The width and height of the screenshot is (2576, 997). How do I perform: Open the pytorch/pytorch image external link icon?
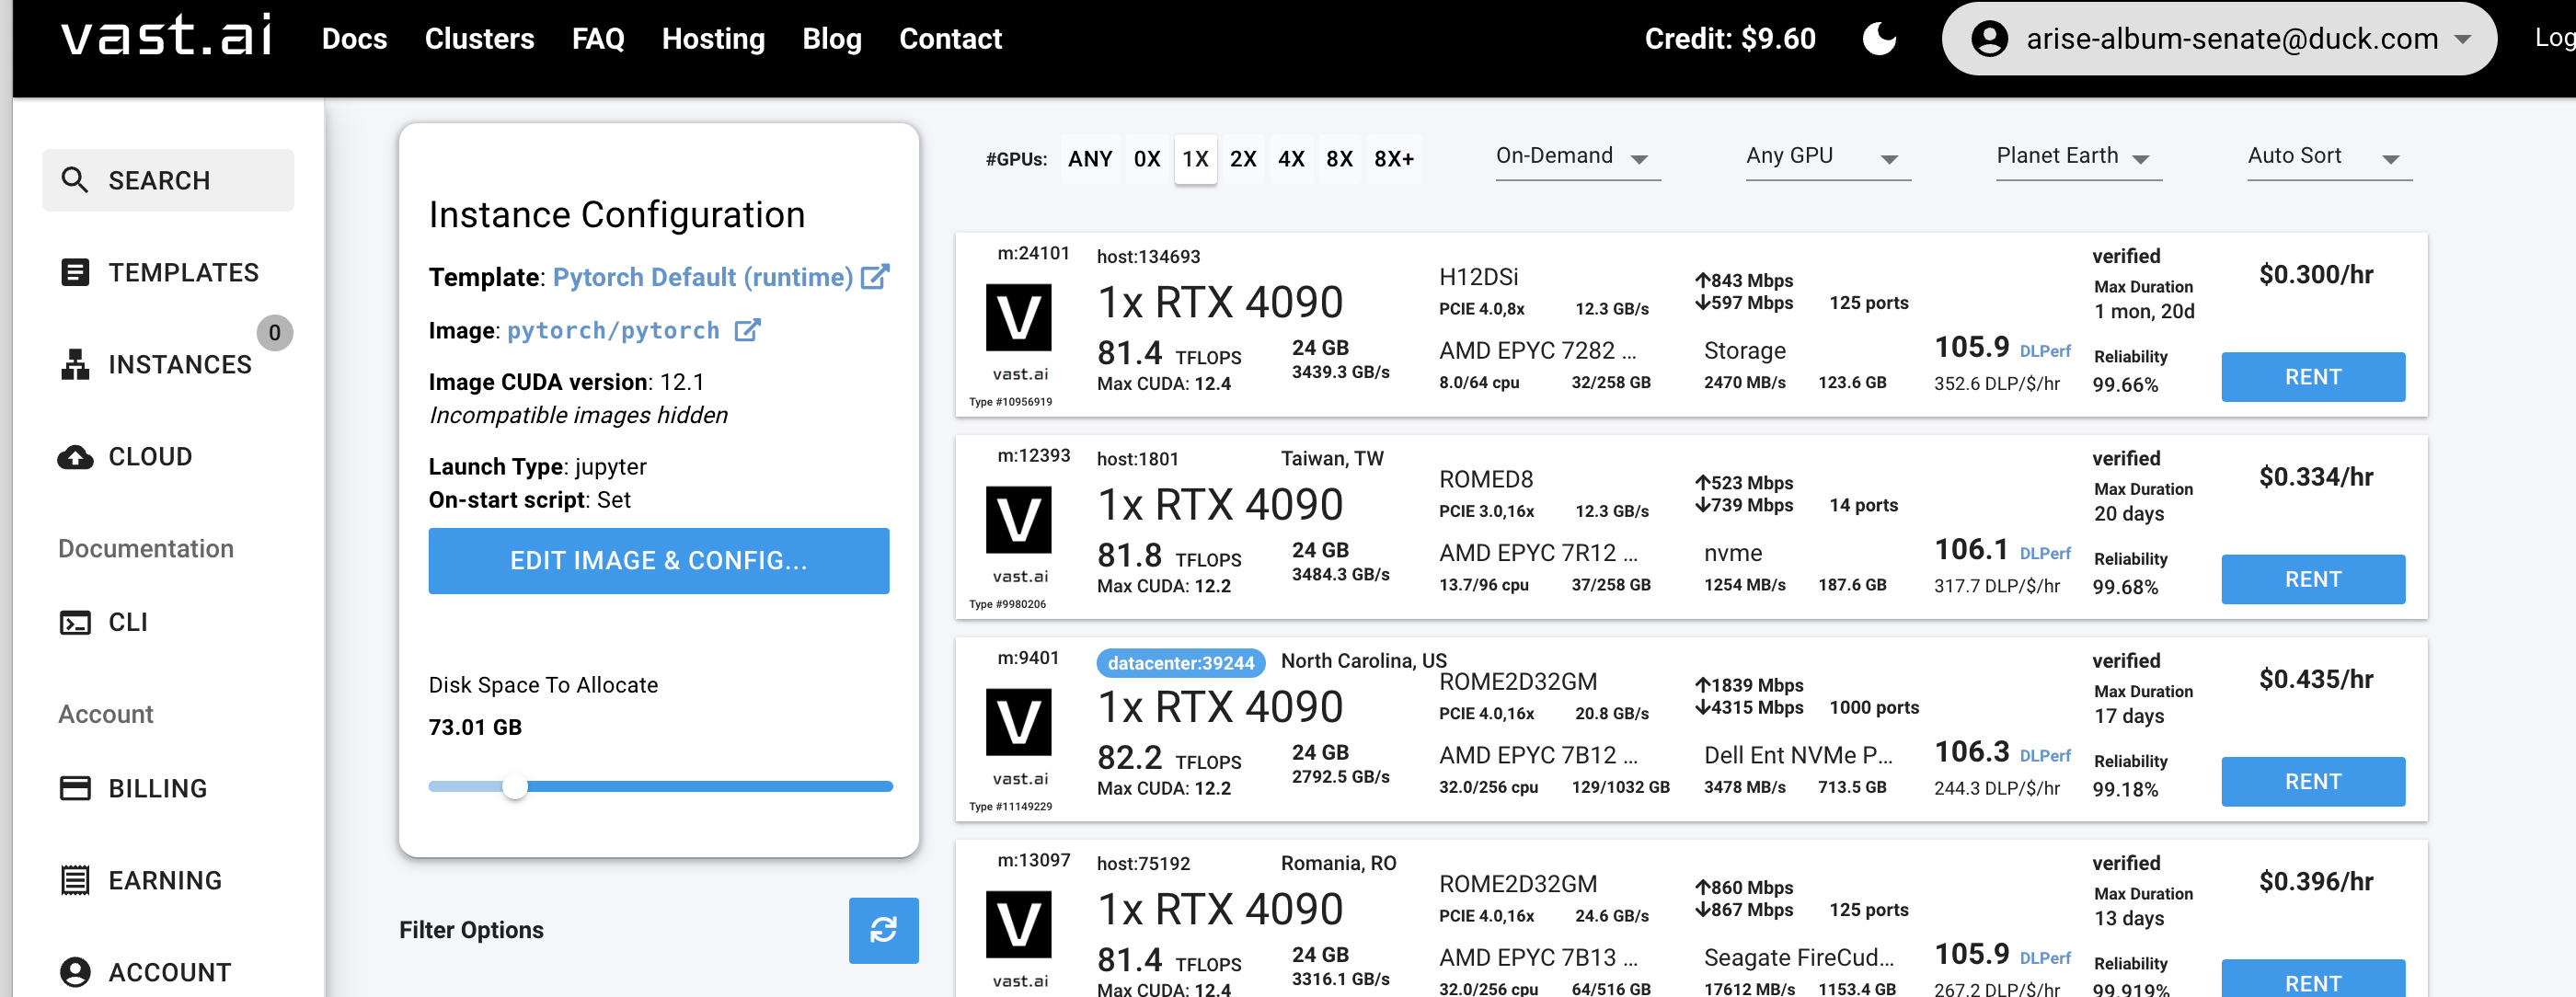(747, 330)
